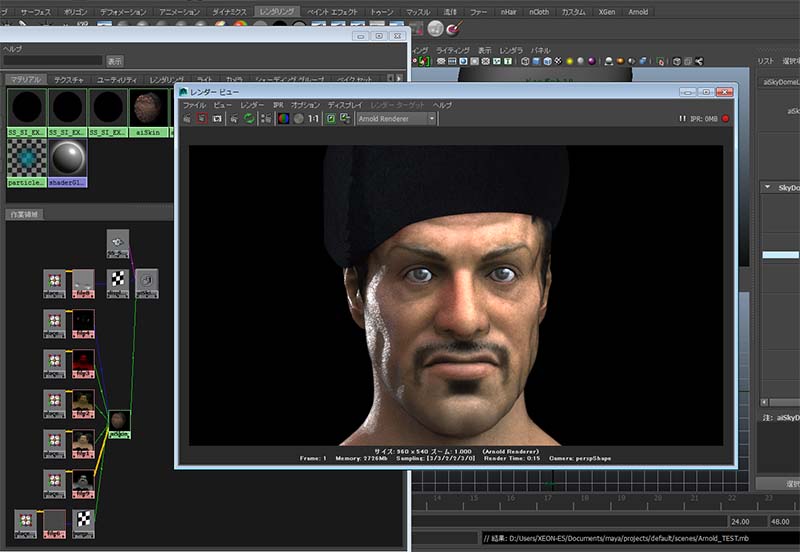800x552 pixels.
Task: Select the top bump node in work area
Action: pos(118,243)
